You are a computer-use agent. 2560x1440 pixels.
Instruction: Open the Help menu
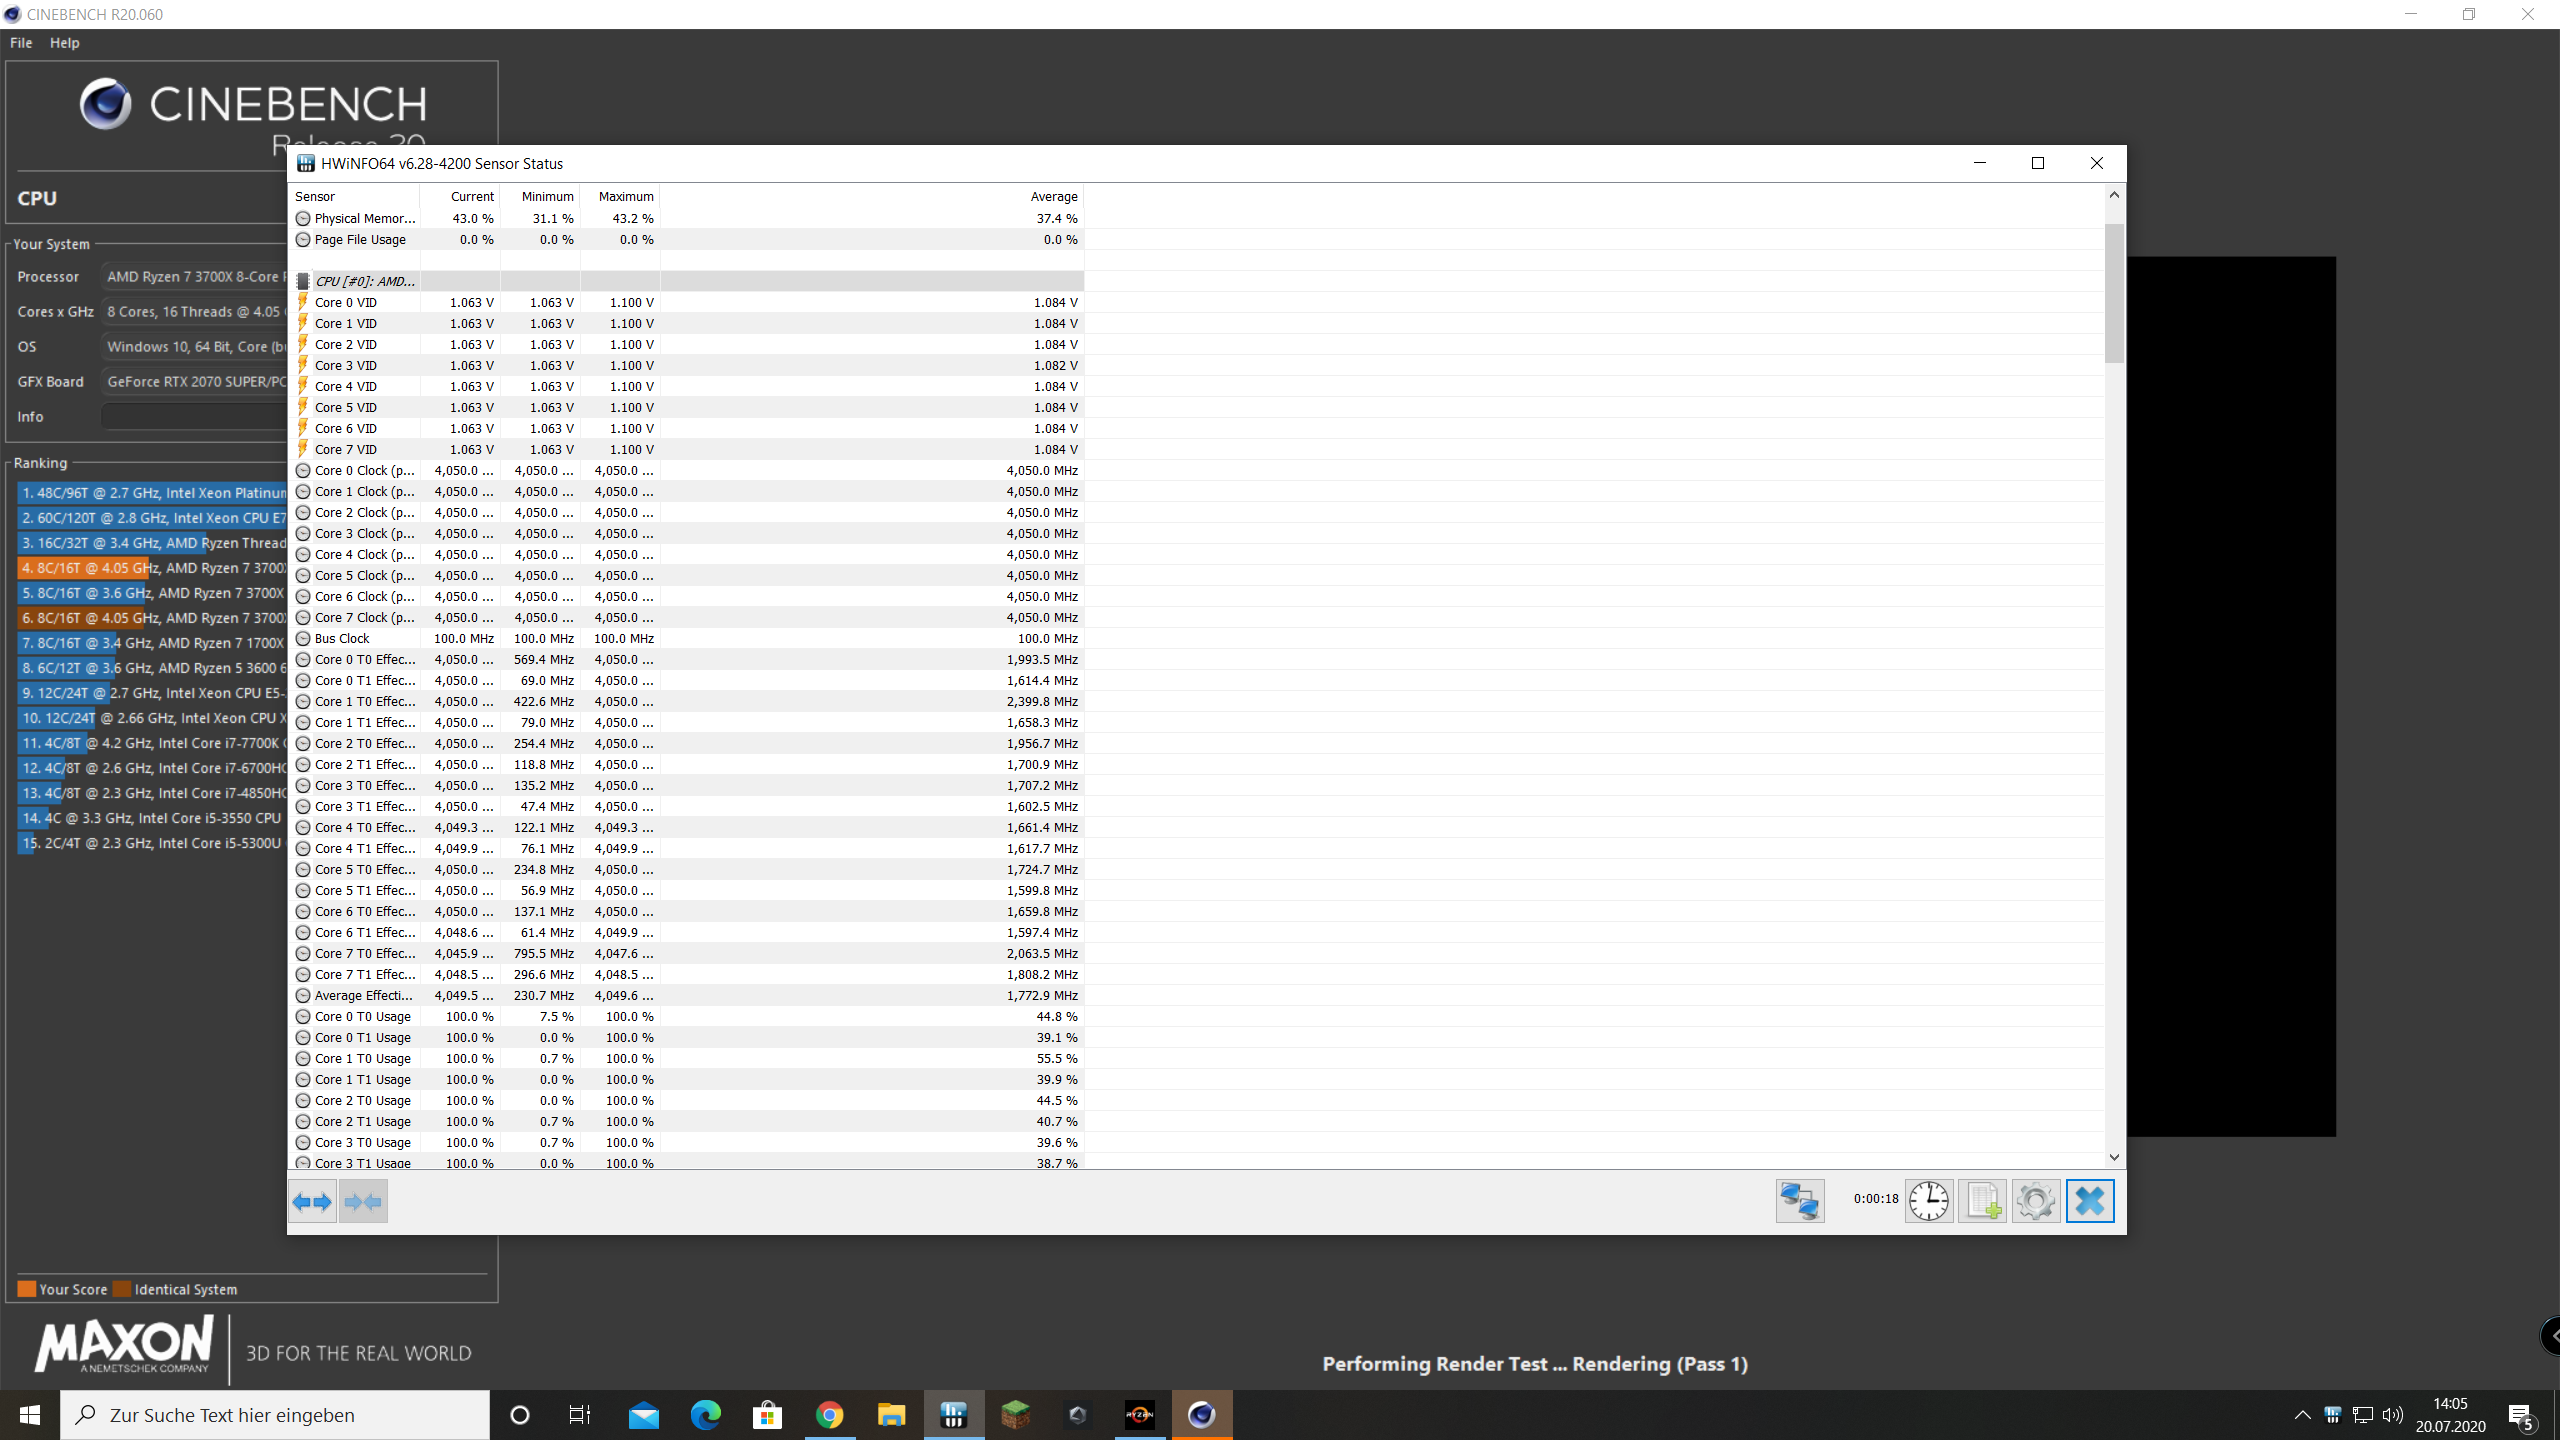64,43
